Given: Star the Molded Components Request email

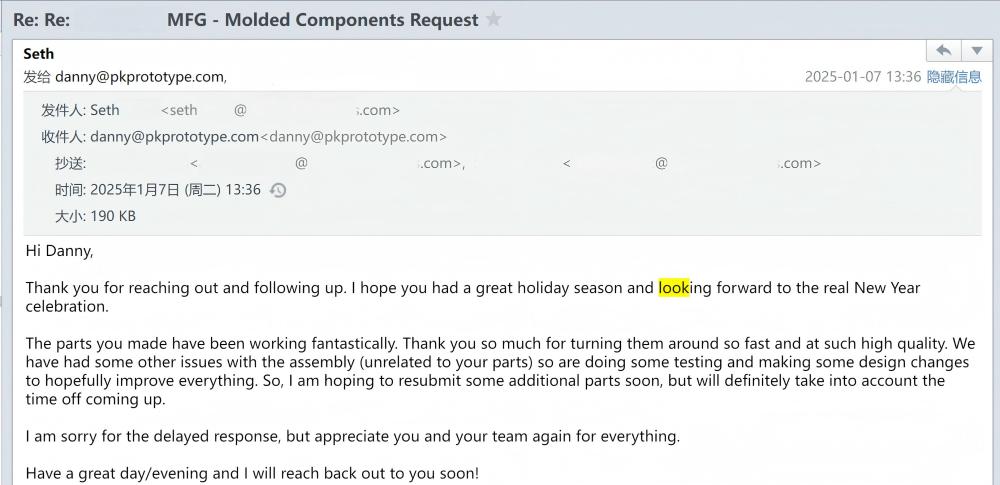Looking at the screenshot, I should [493, 20].
